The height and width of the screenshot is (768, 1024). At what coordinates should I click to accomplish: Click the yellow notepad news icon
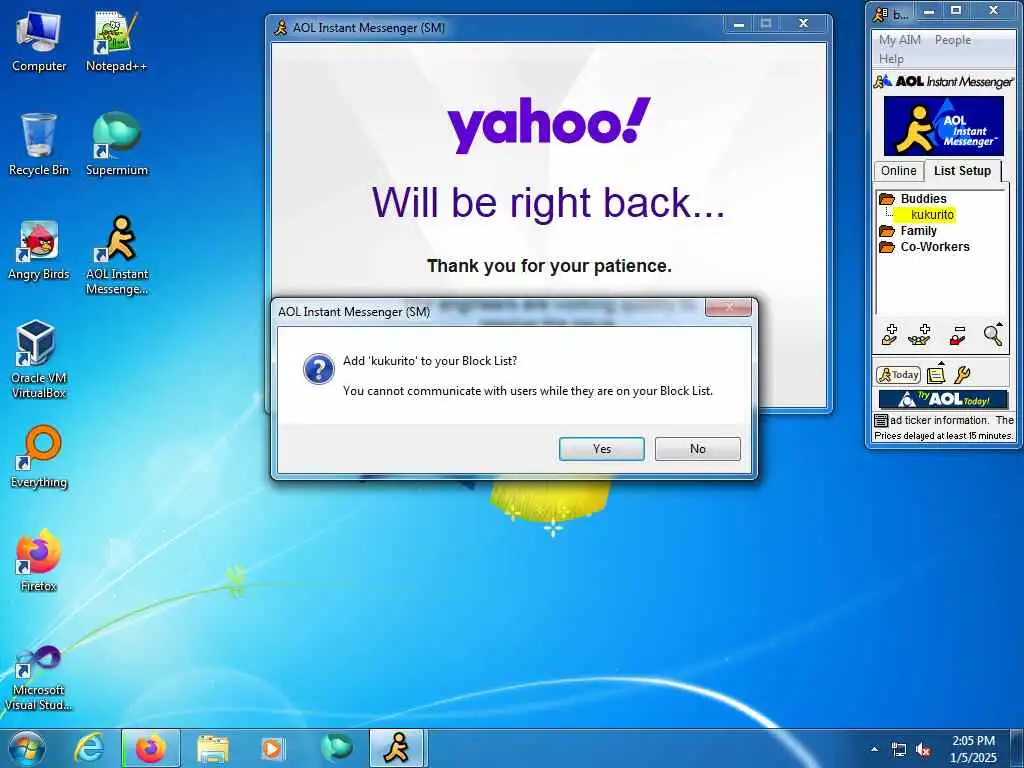pos(936,374)
